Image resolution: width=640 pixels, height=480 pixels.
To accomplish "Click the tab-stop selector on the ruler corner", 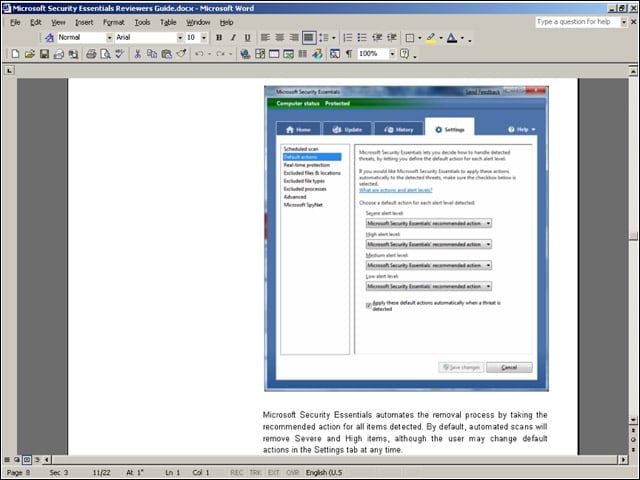I will point(9,71).
